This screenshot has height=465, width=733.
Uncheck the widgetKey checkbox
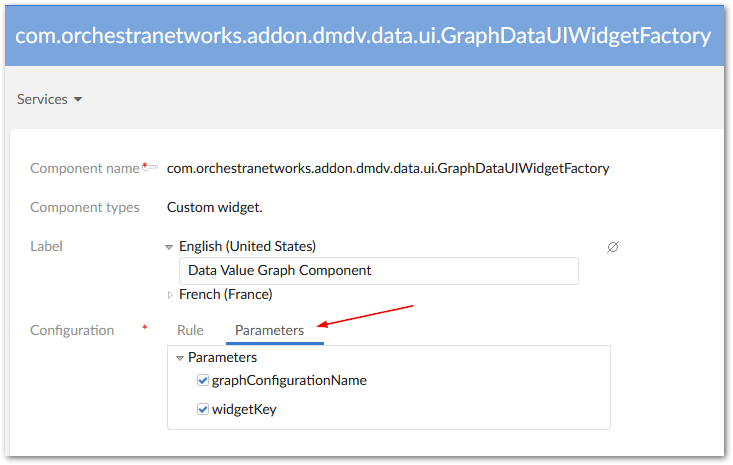[203, 409]
